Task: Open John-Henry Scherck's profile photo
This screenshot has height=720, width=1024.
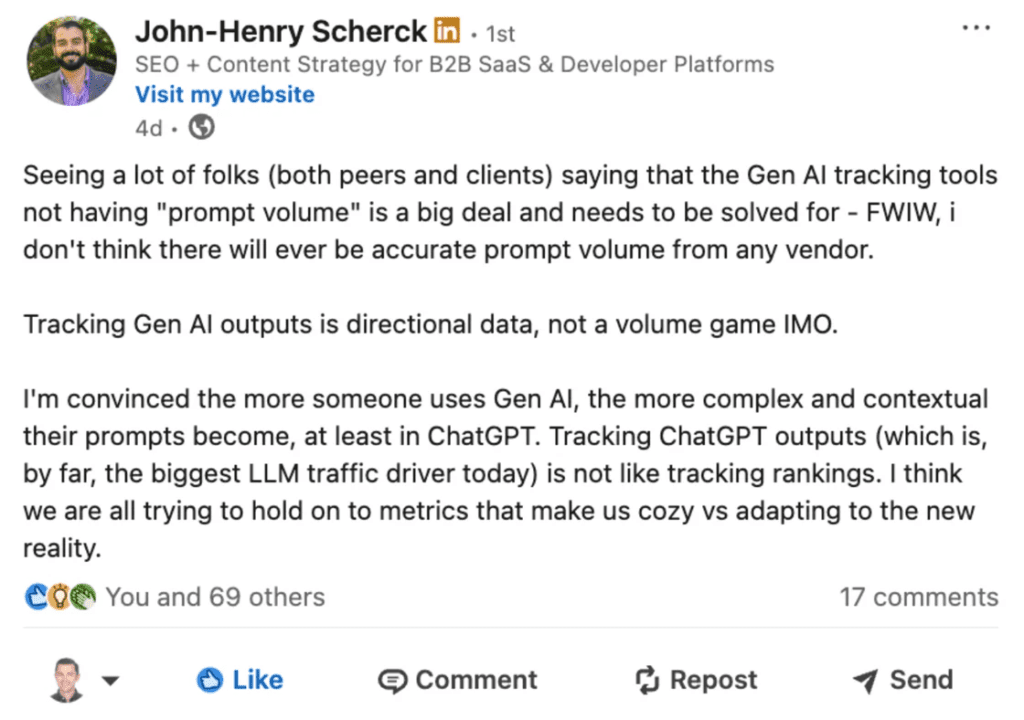Action: [72, 61]
